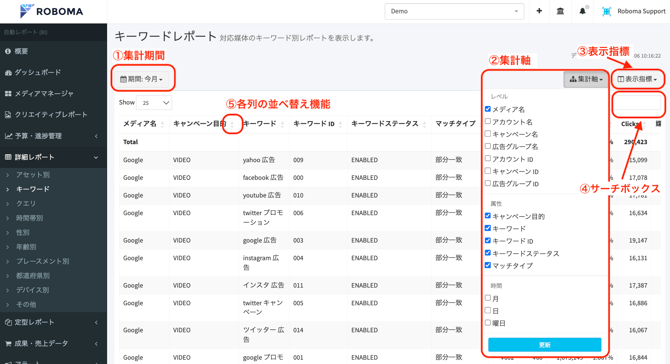Click the facebook 広告 keyword cell
The width and height of the screenshot is (670, 364).
click(262, 177)
